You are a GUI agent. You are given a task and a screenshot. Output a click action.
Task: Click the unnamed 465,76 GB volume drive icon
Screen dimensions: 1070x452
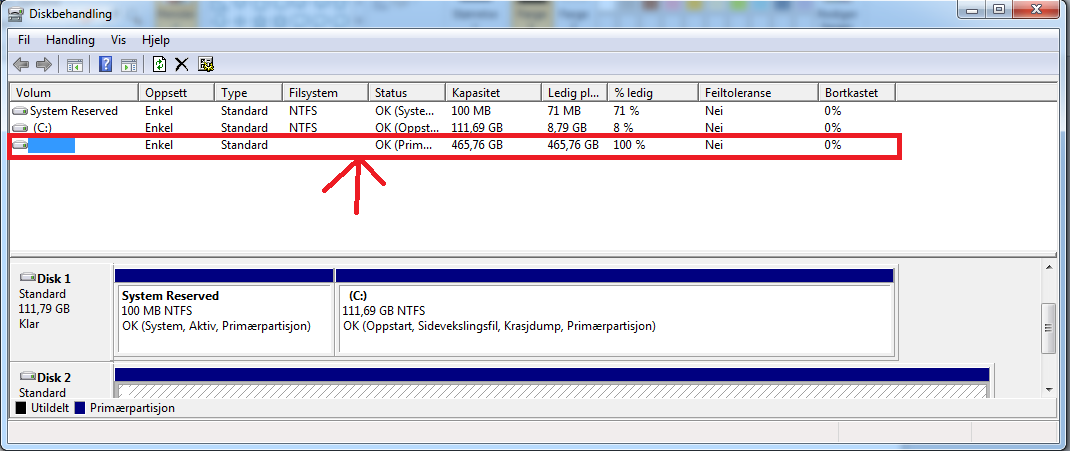pyautogui.click(x=20, y=145)
